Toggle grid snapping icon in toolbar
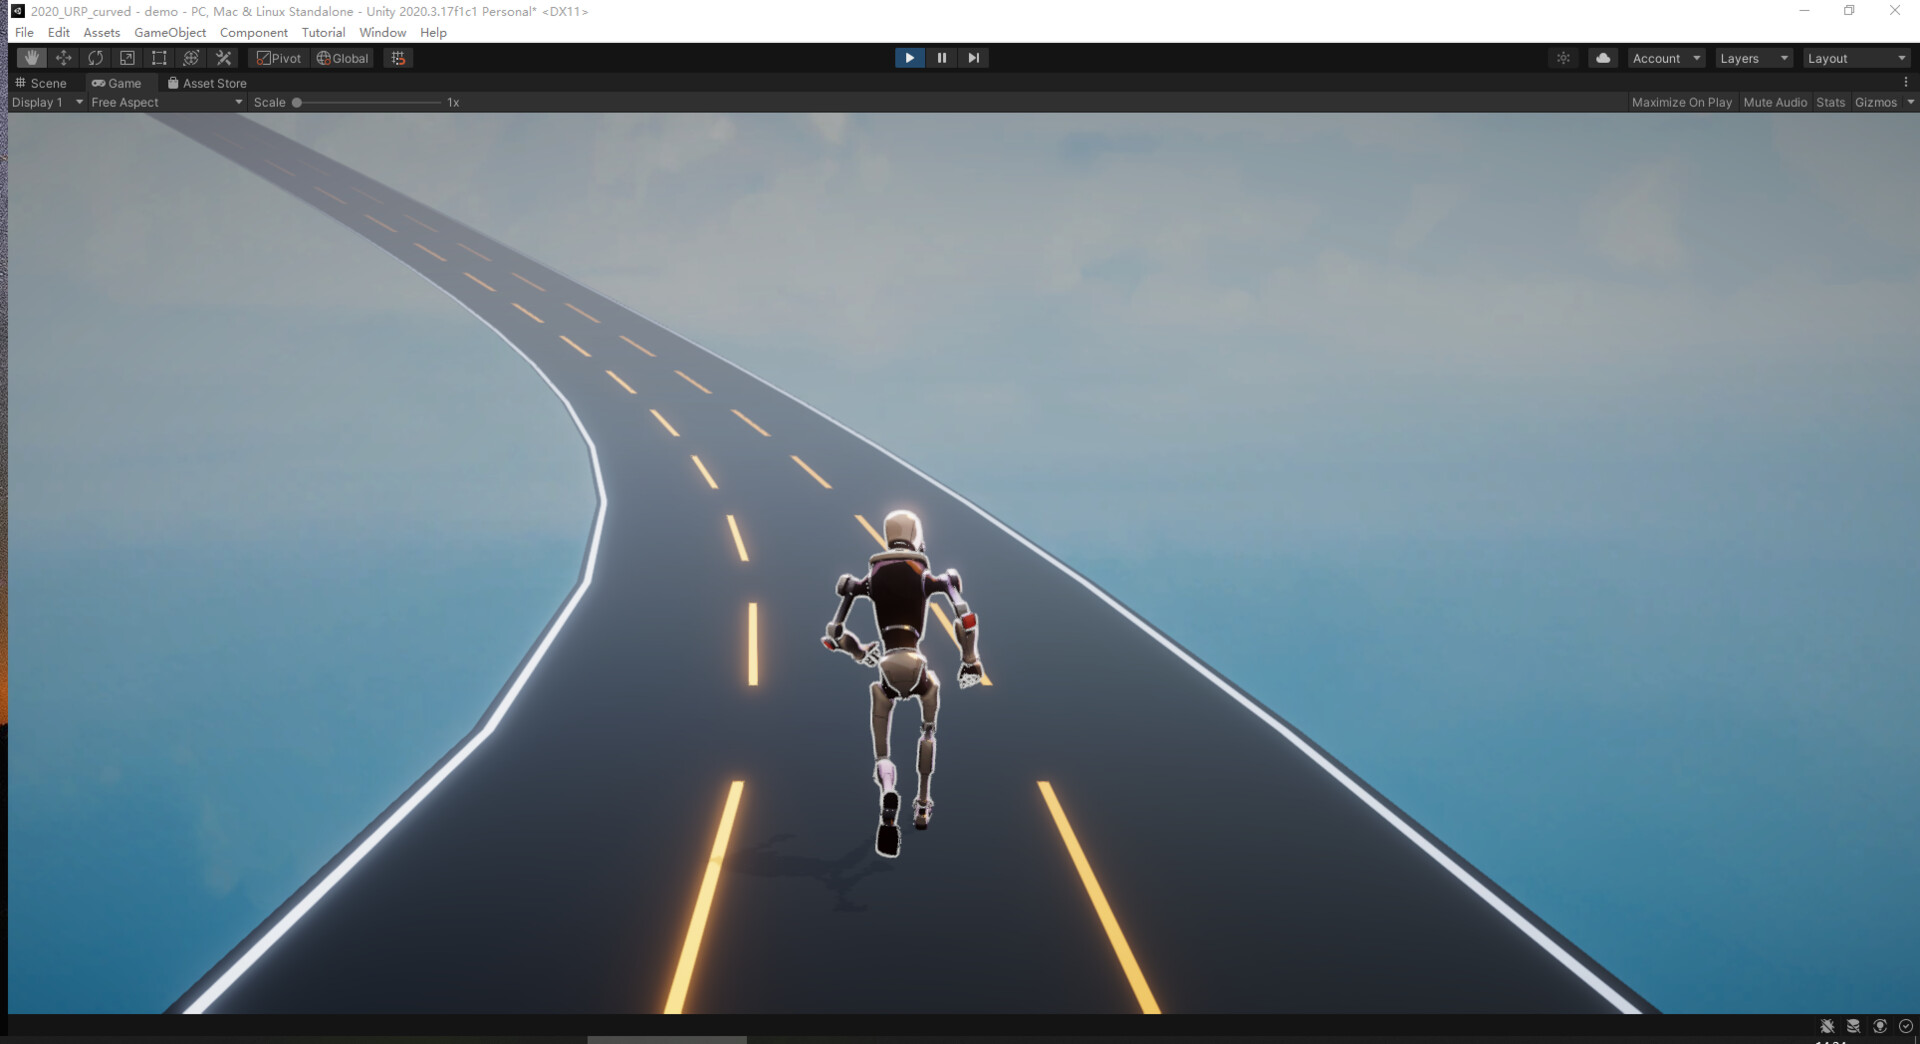 (x=397, y=57)
